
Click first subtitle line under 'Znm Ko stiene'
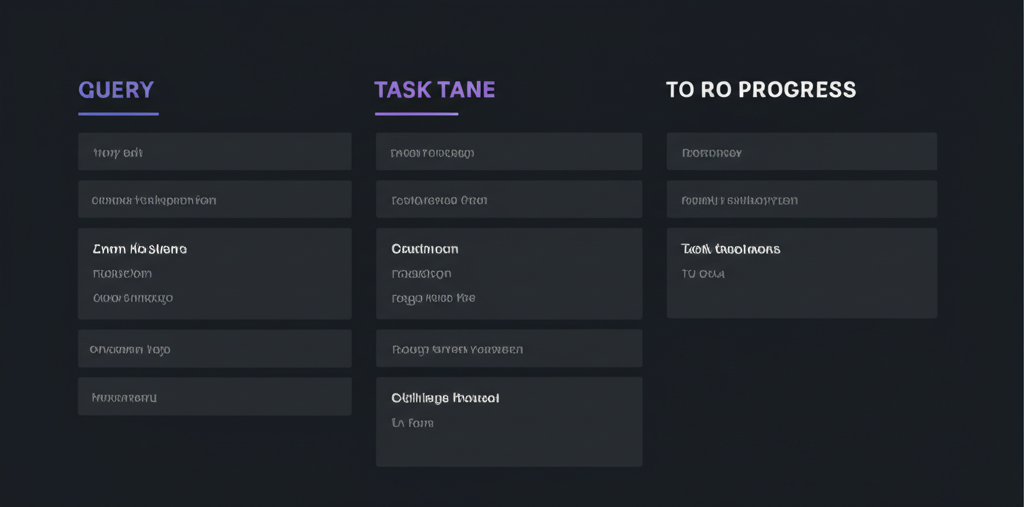point(122,273)
